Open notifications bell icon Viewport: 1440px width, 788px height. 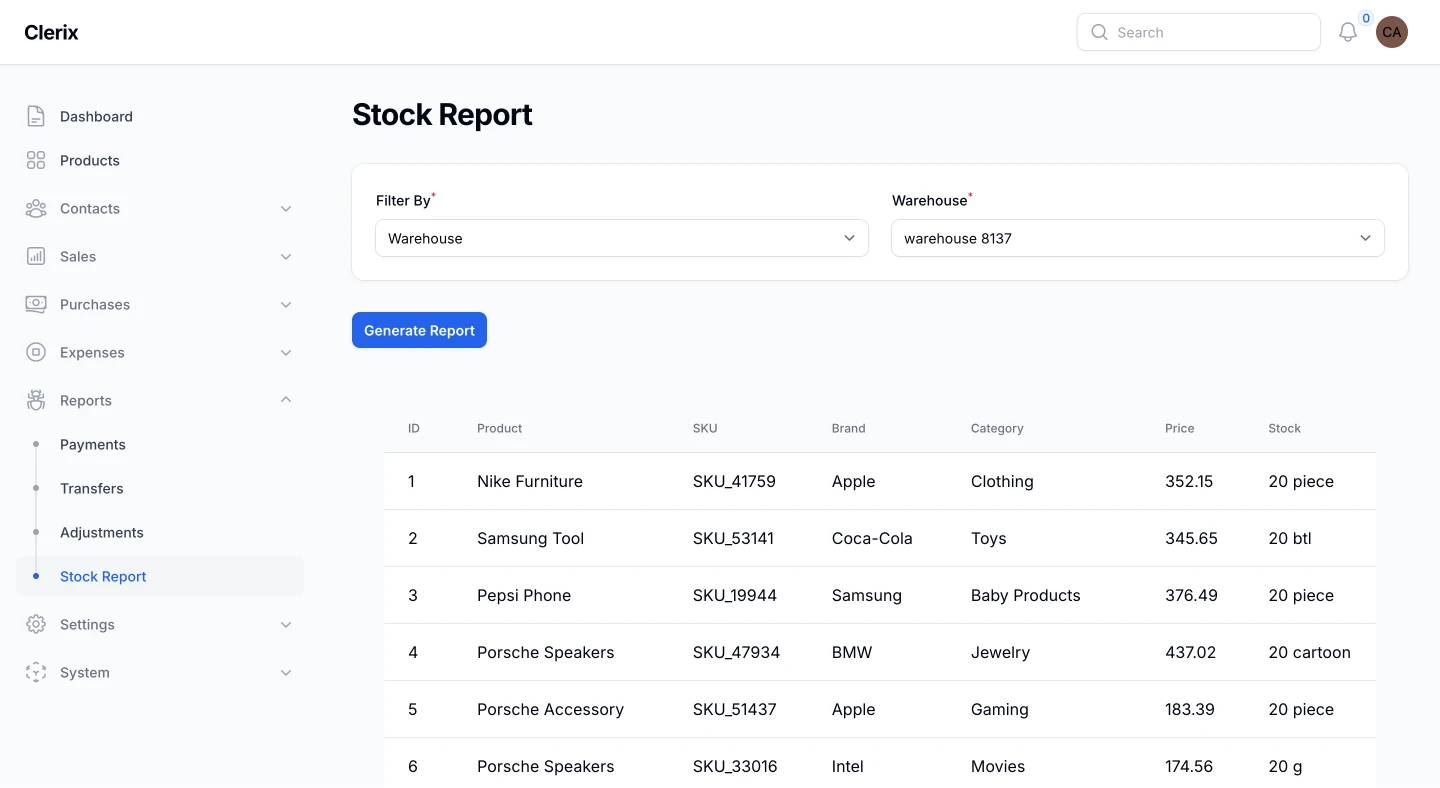tap(1348, 32)
